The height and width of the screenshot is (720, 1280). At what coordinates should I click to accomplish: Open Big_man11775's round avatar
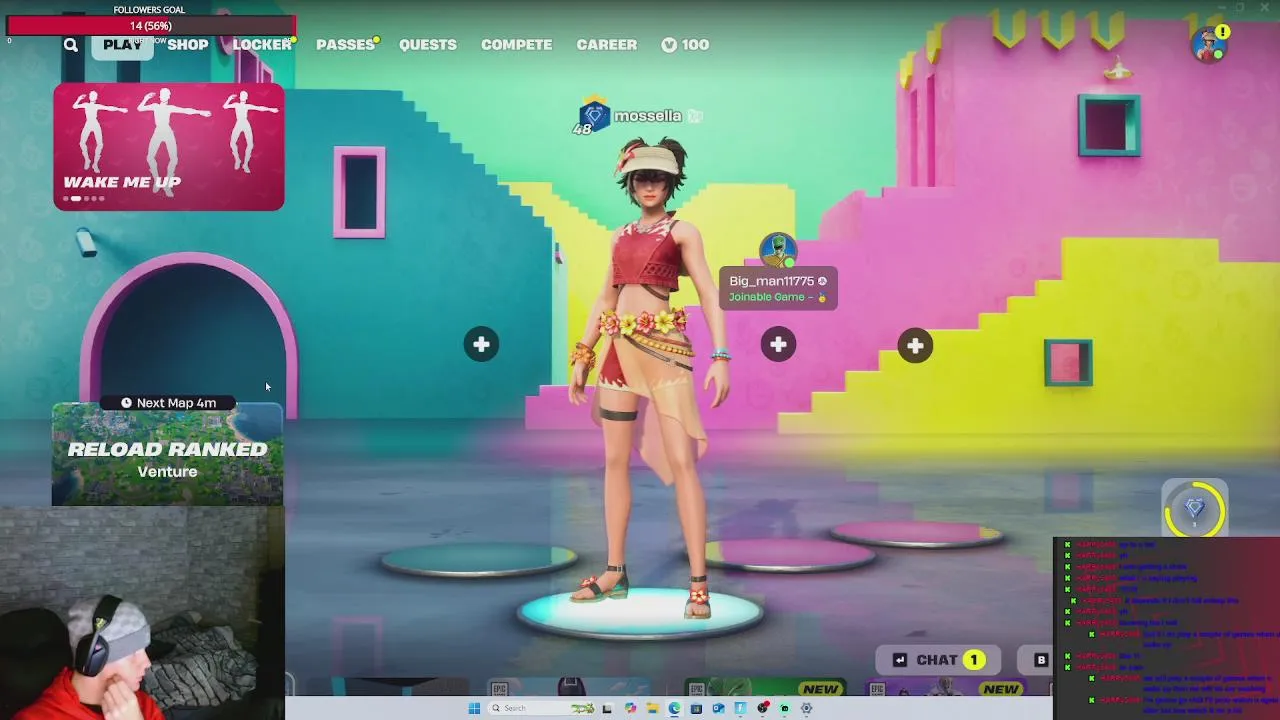[x=778, y=250]
